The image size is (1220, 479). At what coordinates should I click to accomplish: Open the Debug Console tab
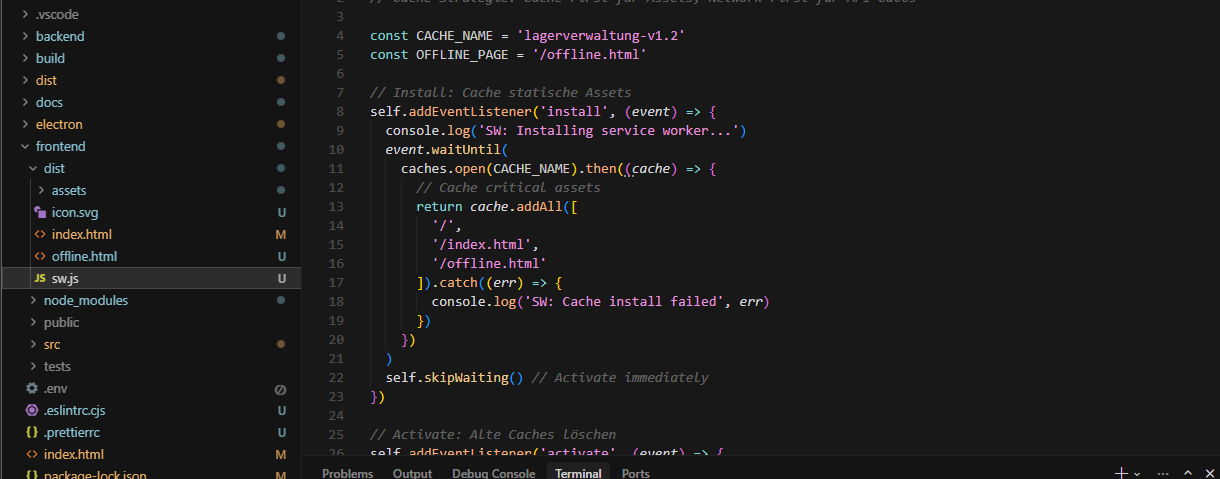click(x=493, y=474)
